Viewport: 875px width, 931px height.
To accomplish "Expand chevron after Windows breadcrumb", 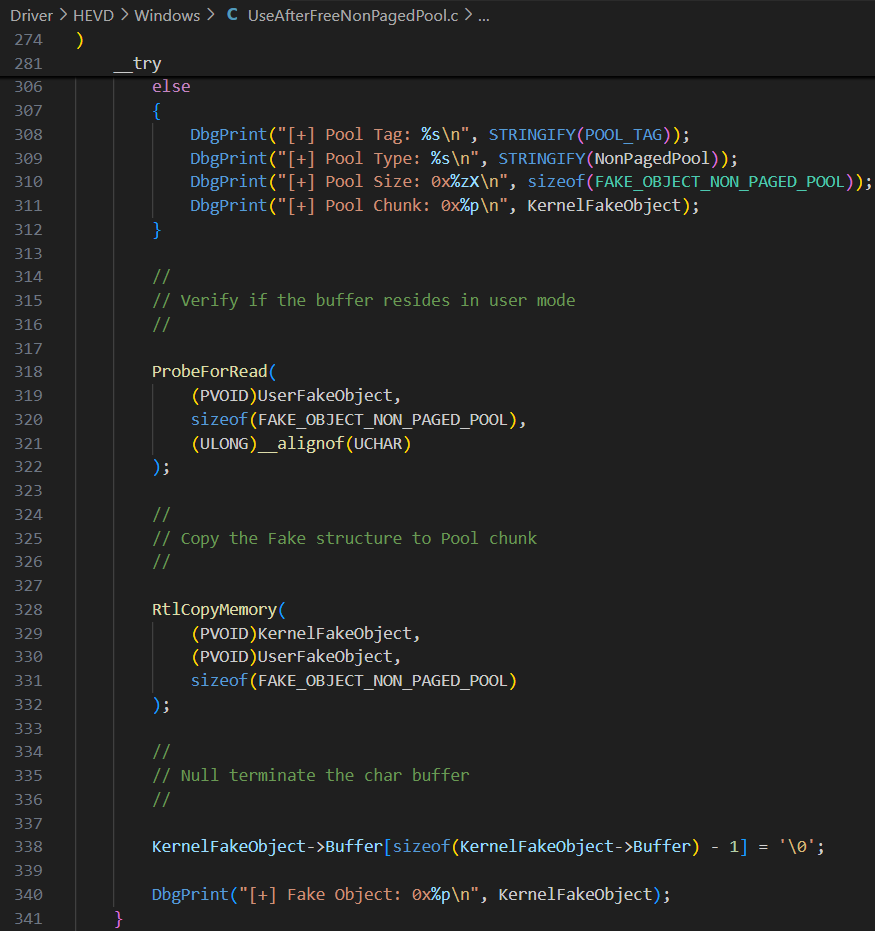I will 211,15.
